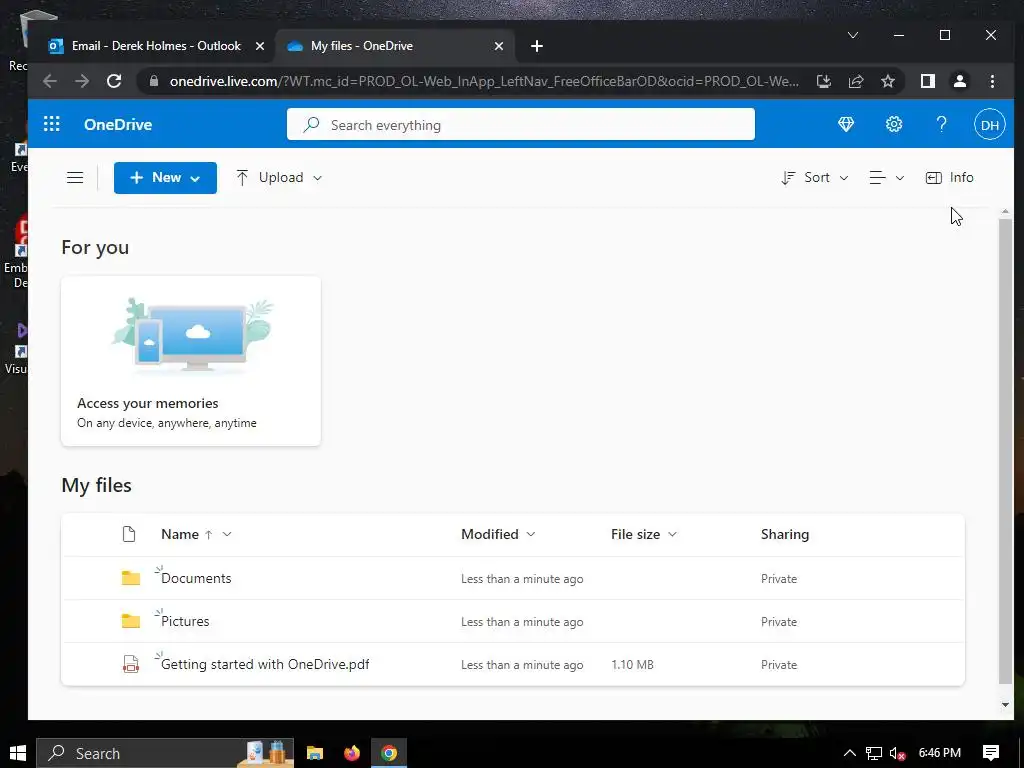The width and height of the screenshot is (1024, 768).
Task: Click the browser address bar URL
Action: 484,81
